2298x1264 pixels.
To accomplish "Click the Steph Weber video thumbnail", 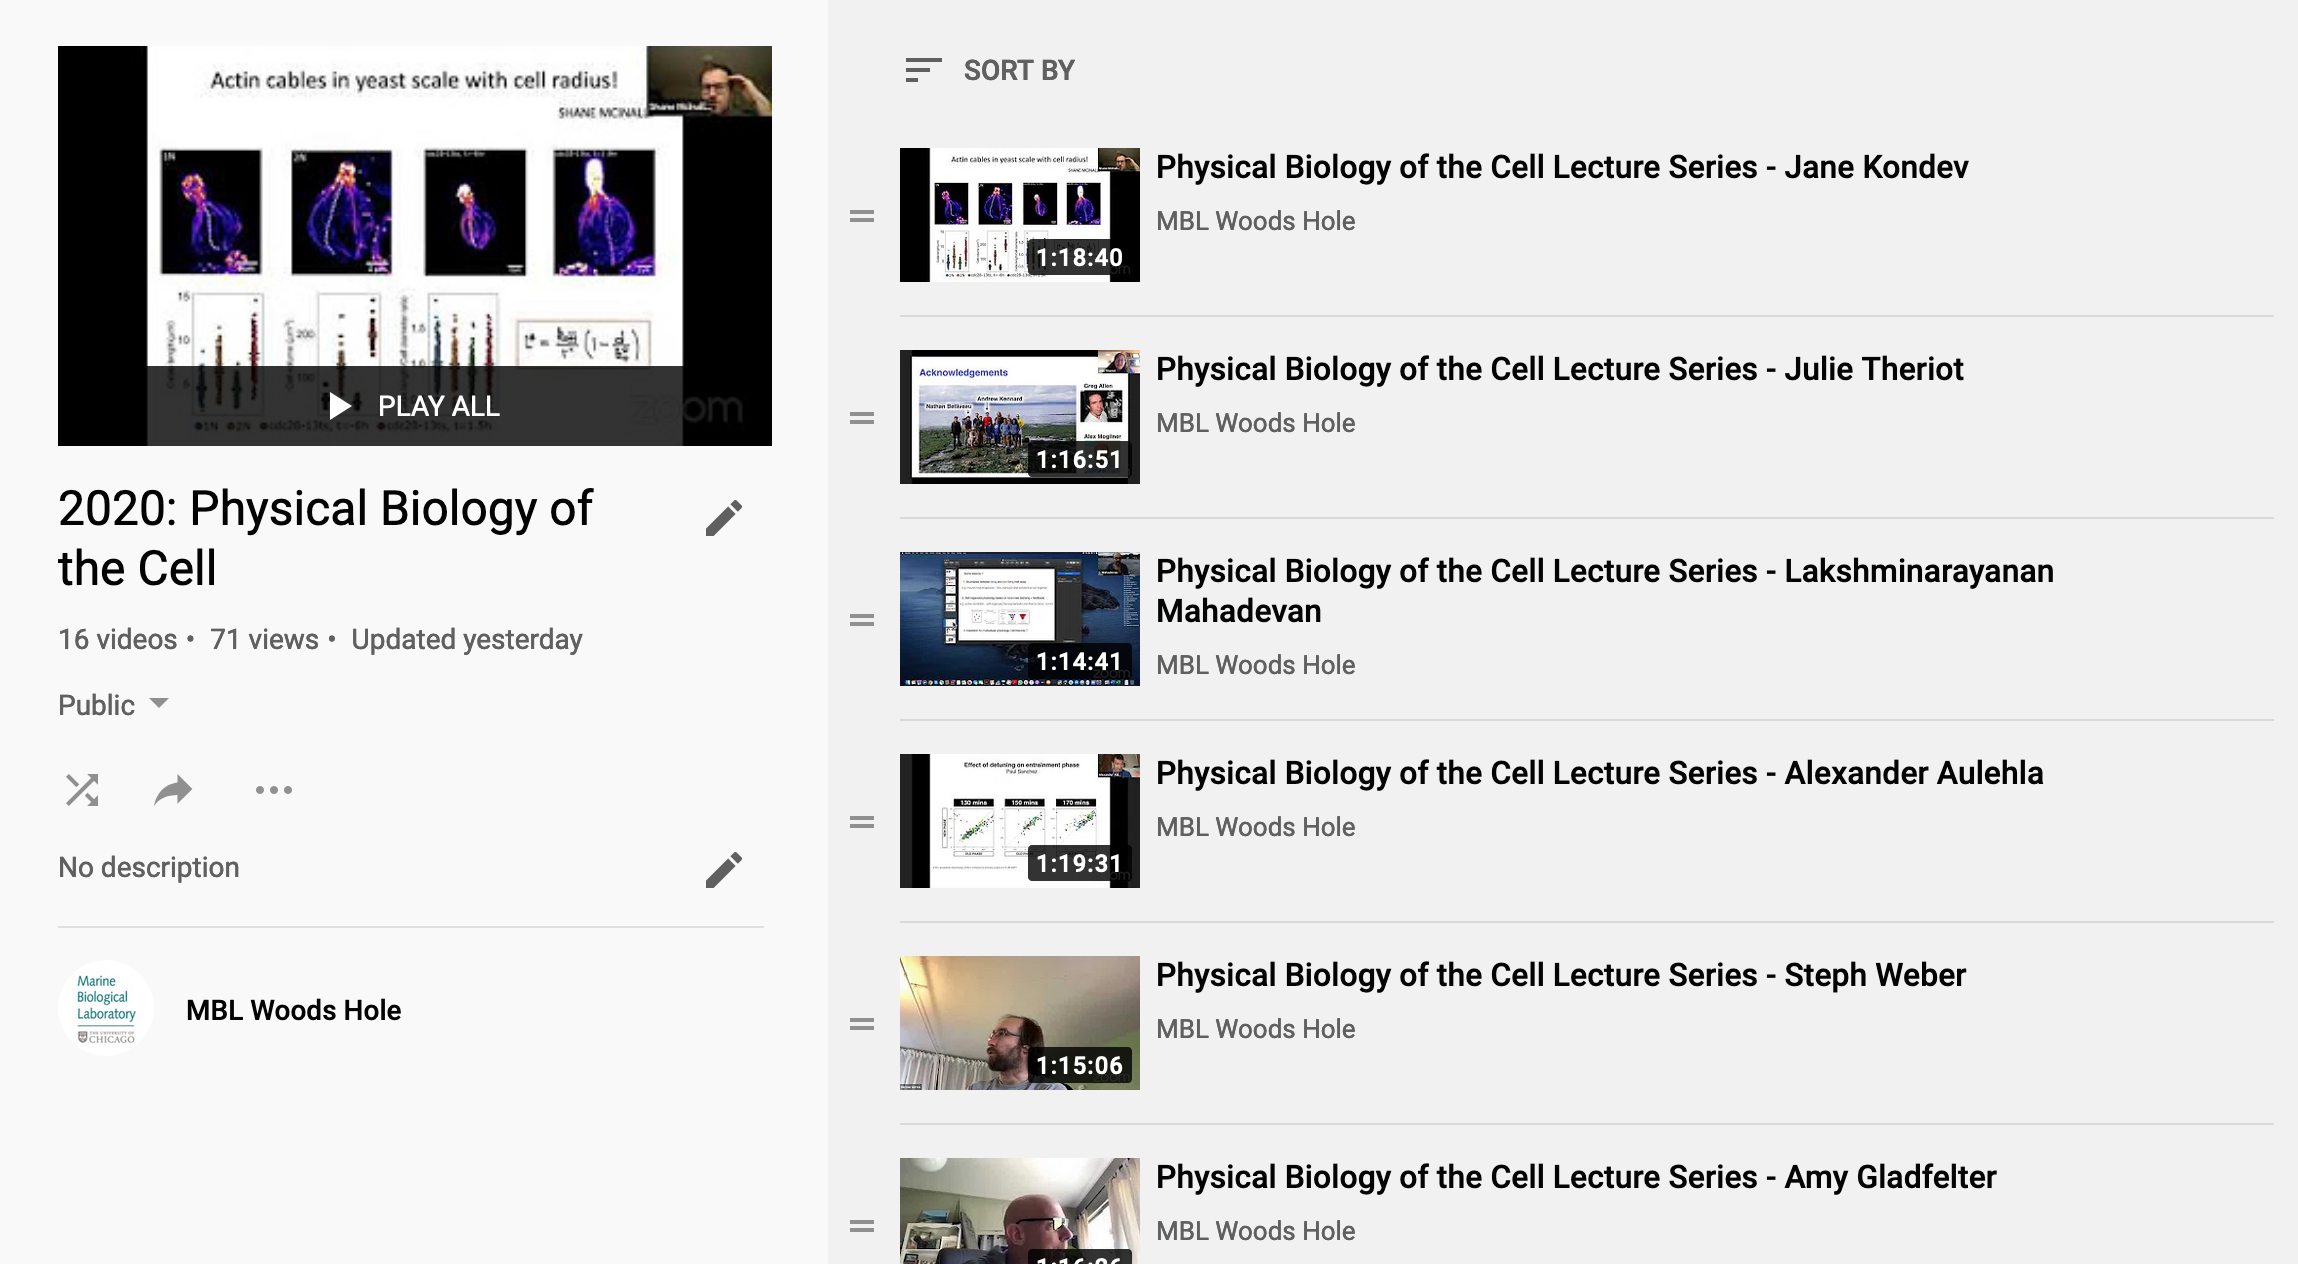I will 1019,1023.
